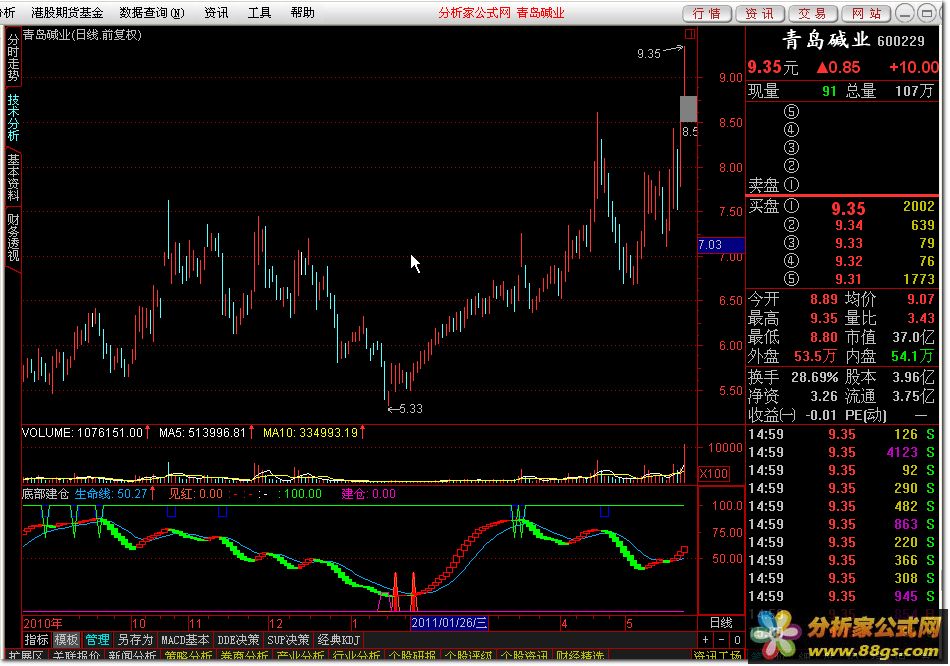Open the 工具 menu
This screenshot has width=950, height=666.
259,13
